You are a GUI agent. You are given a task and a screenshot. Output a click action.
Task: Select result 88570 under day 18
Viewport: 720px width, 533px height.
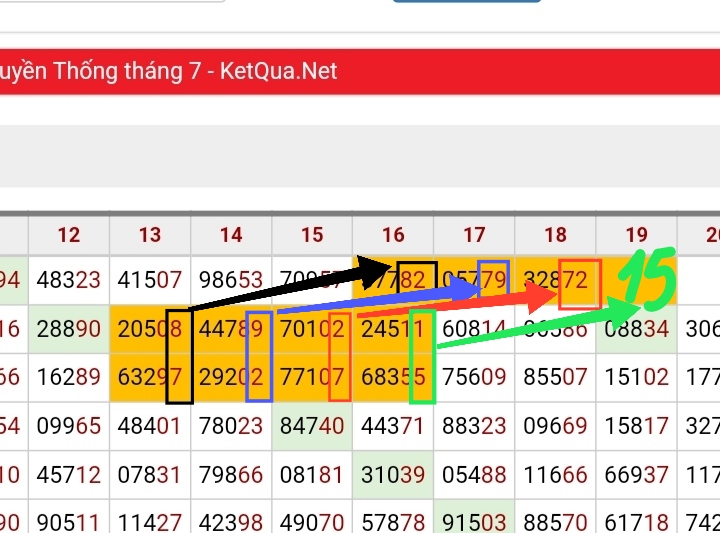tap(556, 522)
